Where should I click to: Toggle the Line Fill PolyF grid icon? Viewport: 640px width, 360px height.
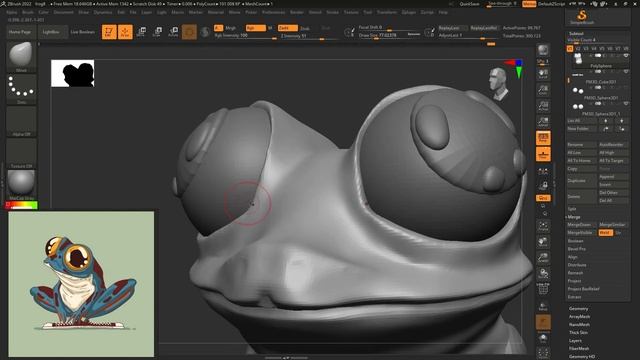543,289
